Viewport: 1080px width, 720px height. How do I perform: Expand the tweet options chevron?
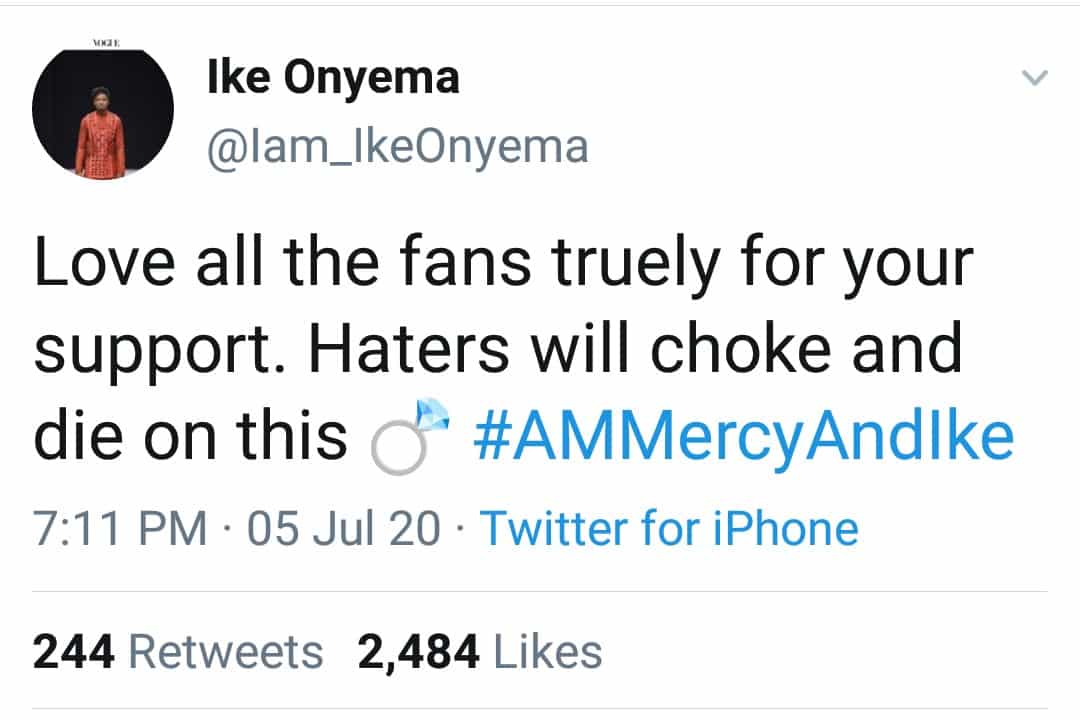1035,78
